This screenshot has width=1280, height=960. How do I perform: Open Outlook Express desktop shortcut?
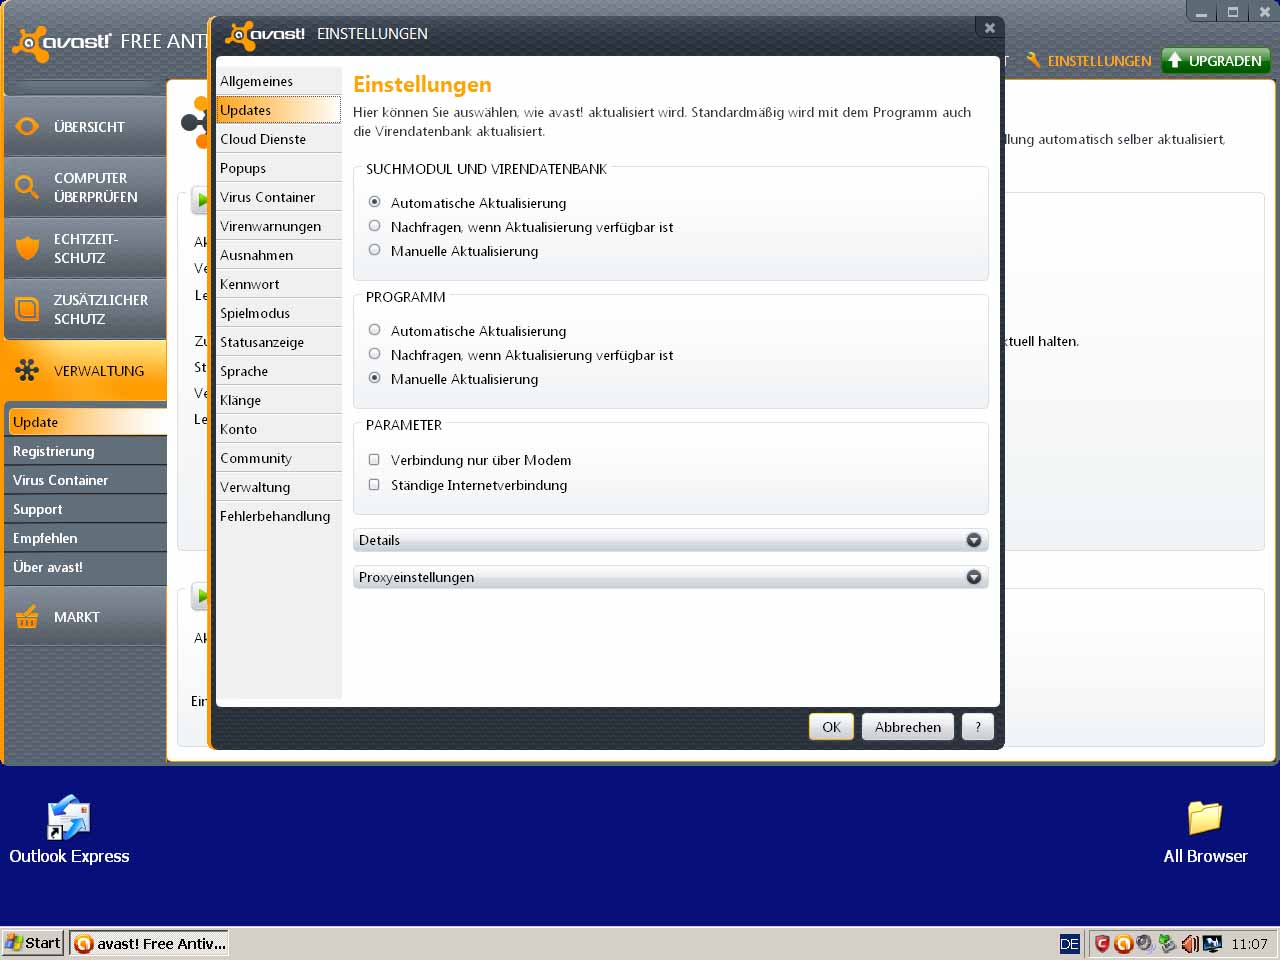point(69,830)
